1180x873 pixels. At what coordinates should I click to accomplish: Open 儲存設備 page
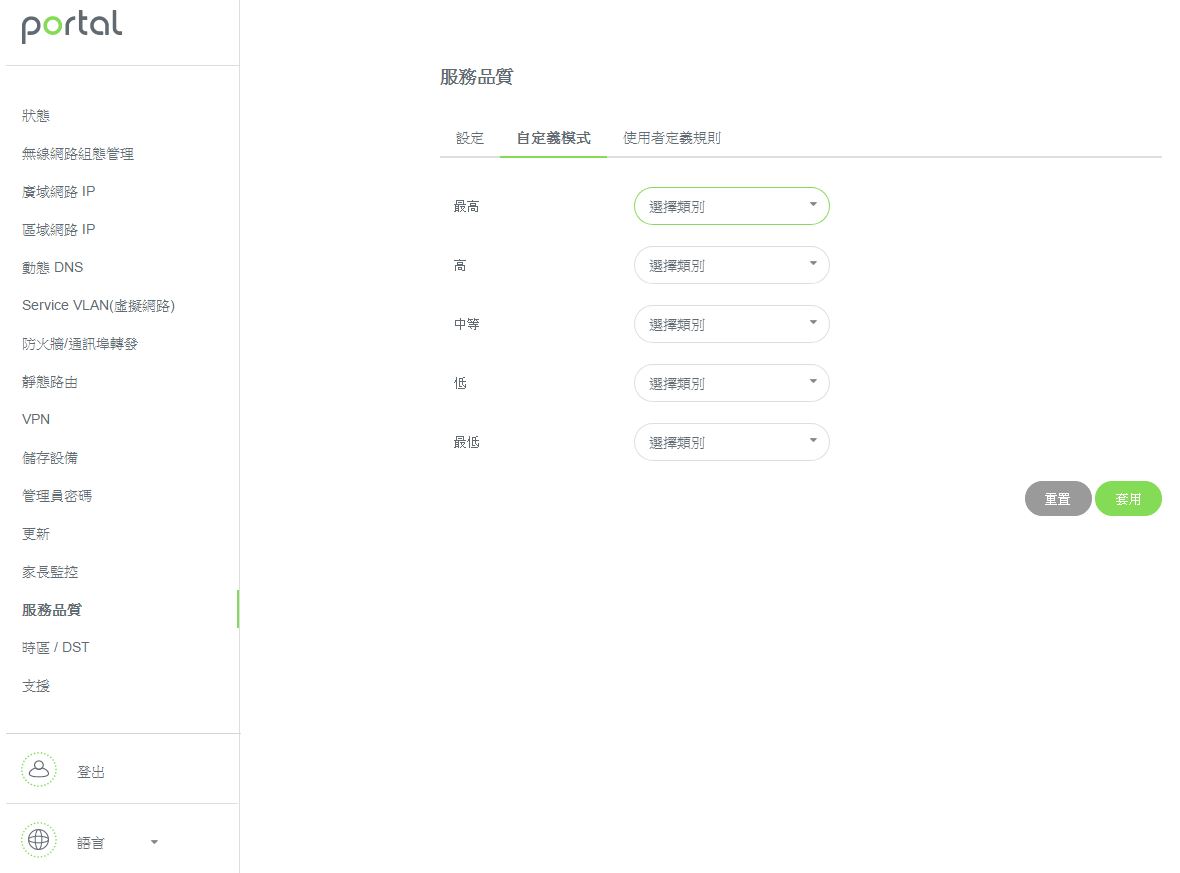[50, 458]
